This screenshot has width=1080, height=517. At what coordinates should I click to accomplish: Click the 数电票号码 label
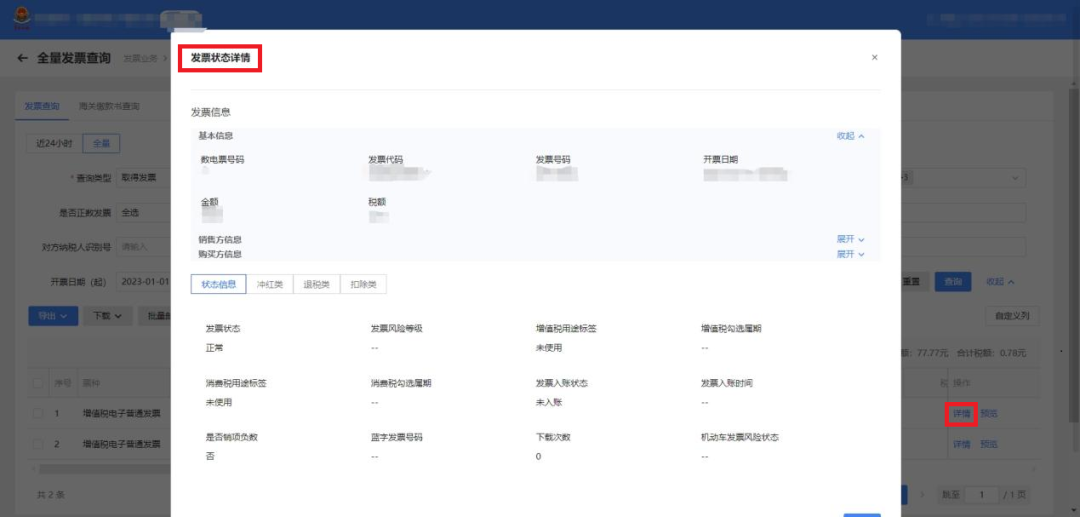(222, 159)
